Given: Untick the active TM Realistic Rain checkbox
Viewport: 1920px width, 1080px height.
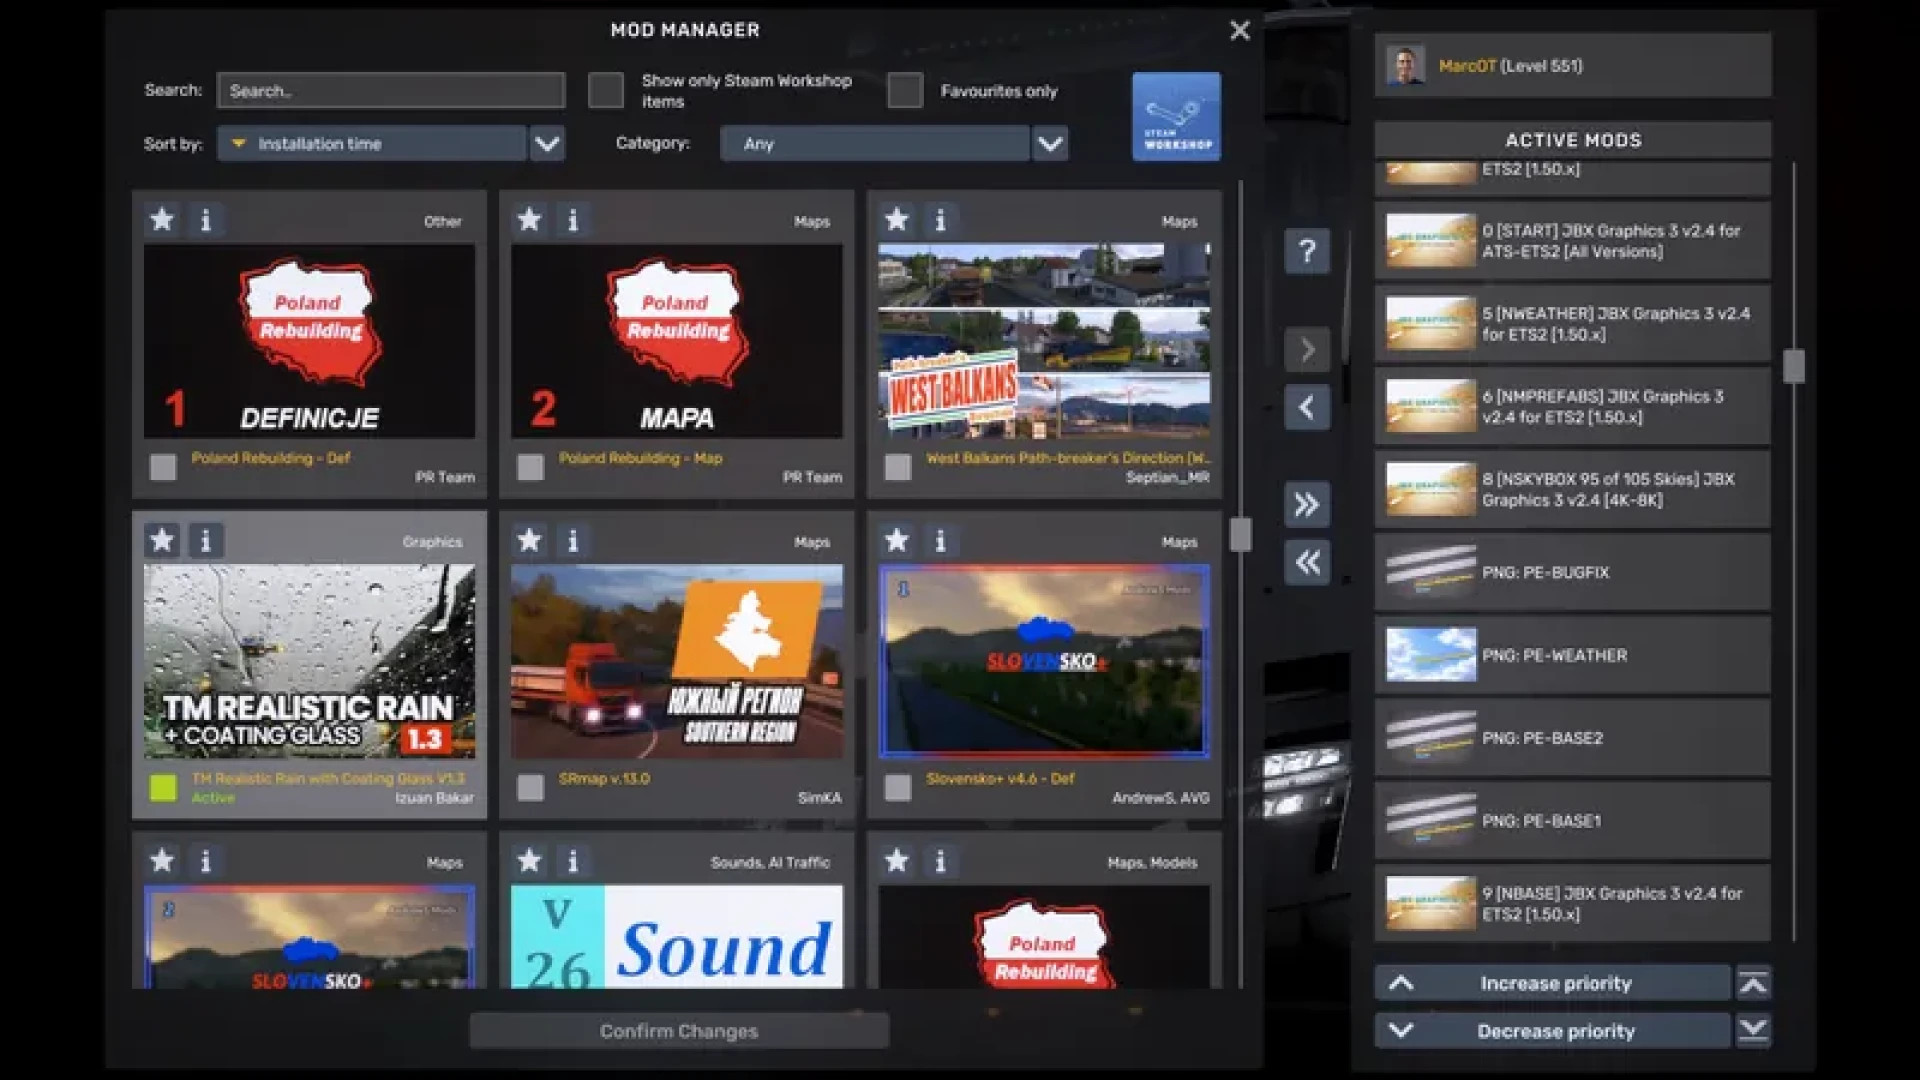Looking at the screenshot, I should click(163, 788).
